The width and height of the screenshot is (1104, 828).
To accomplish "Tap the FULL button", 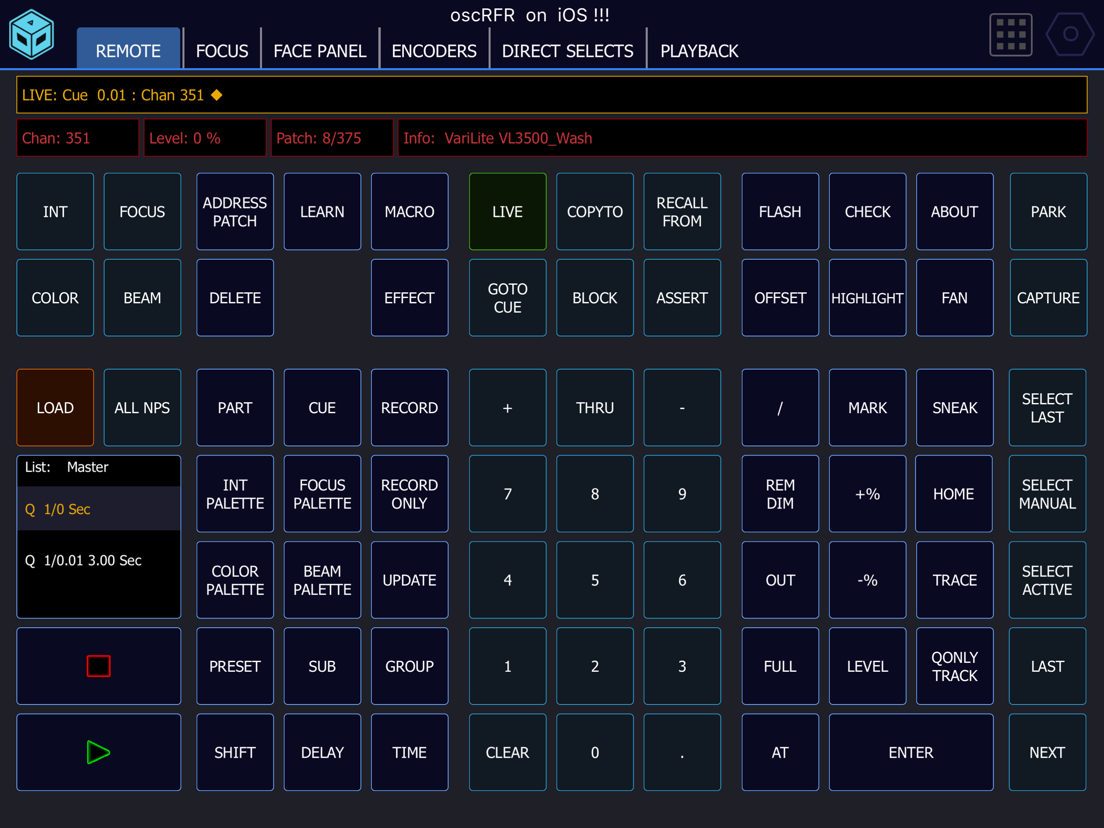I will point(780,666).
